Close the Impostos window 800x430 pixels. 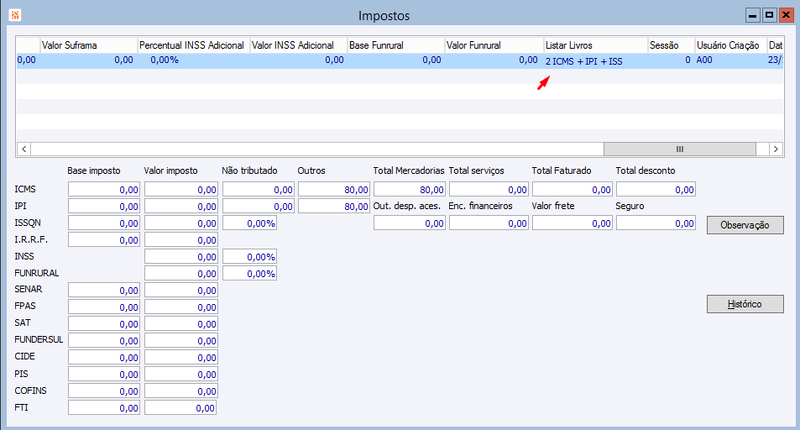point(786,15)
